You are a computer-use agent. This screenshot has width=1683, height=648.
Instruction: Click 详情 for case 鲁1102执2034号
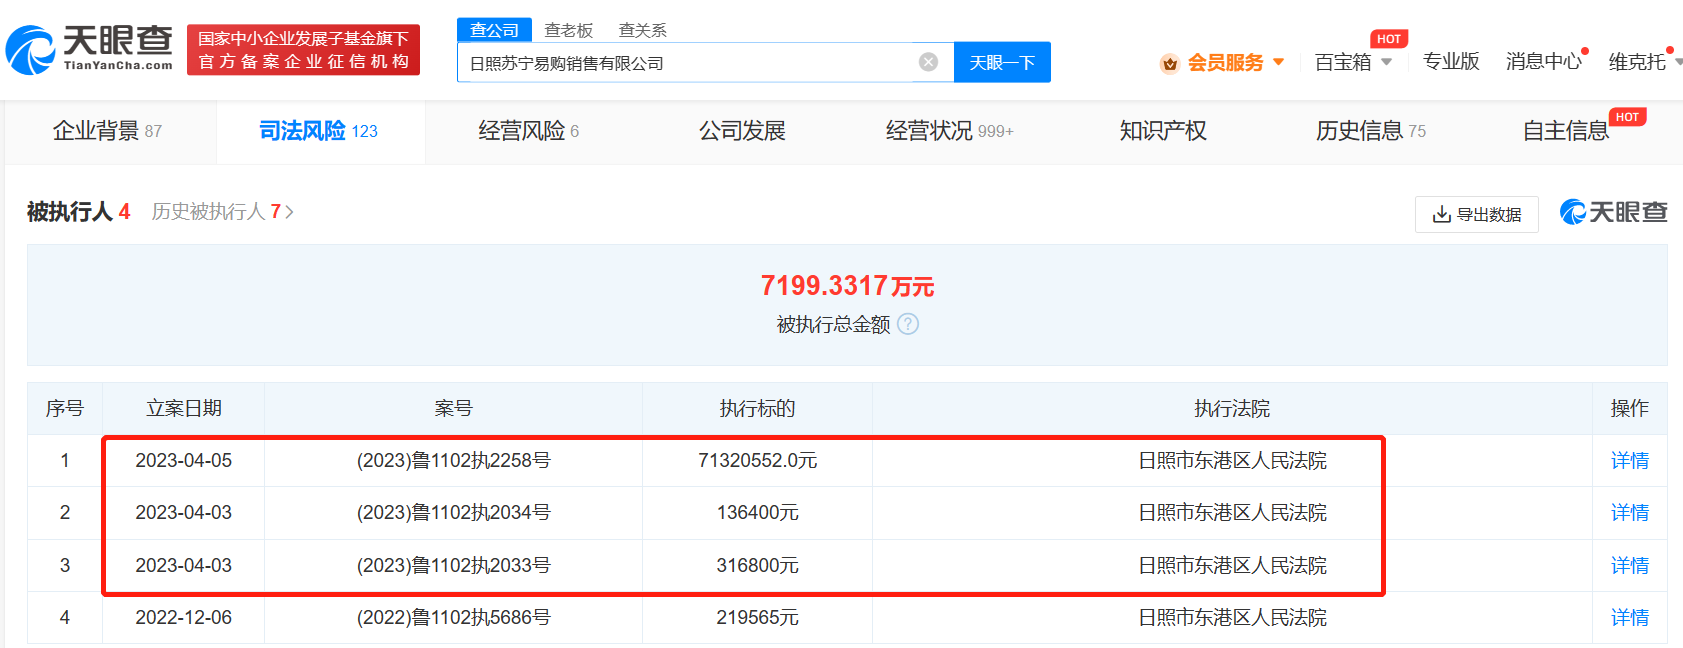[x=1630, y=513]
